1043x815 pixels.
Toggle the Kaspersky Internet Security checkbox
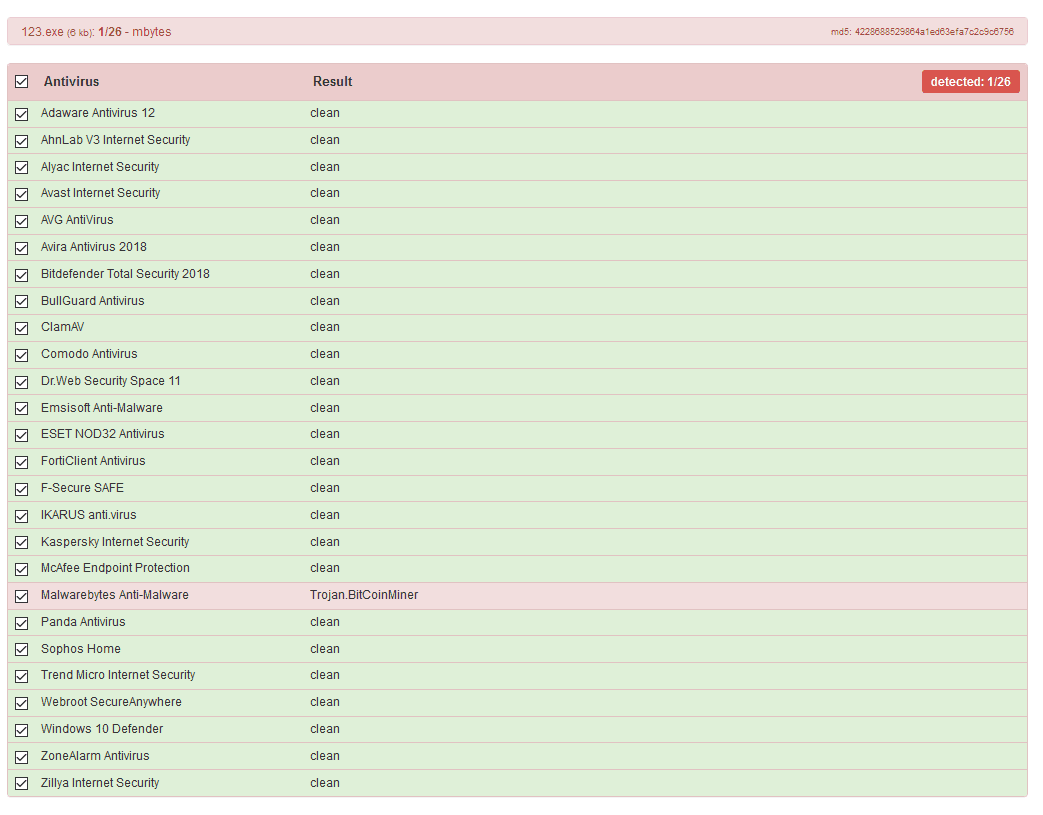point(21,542)
